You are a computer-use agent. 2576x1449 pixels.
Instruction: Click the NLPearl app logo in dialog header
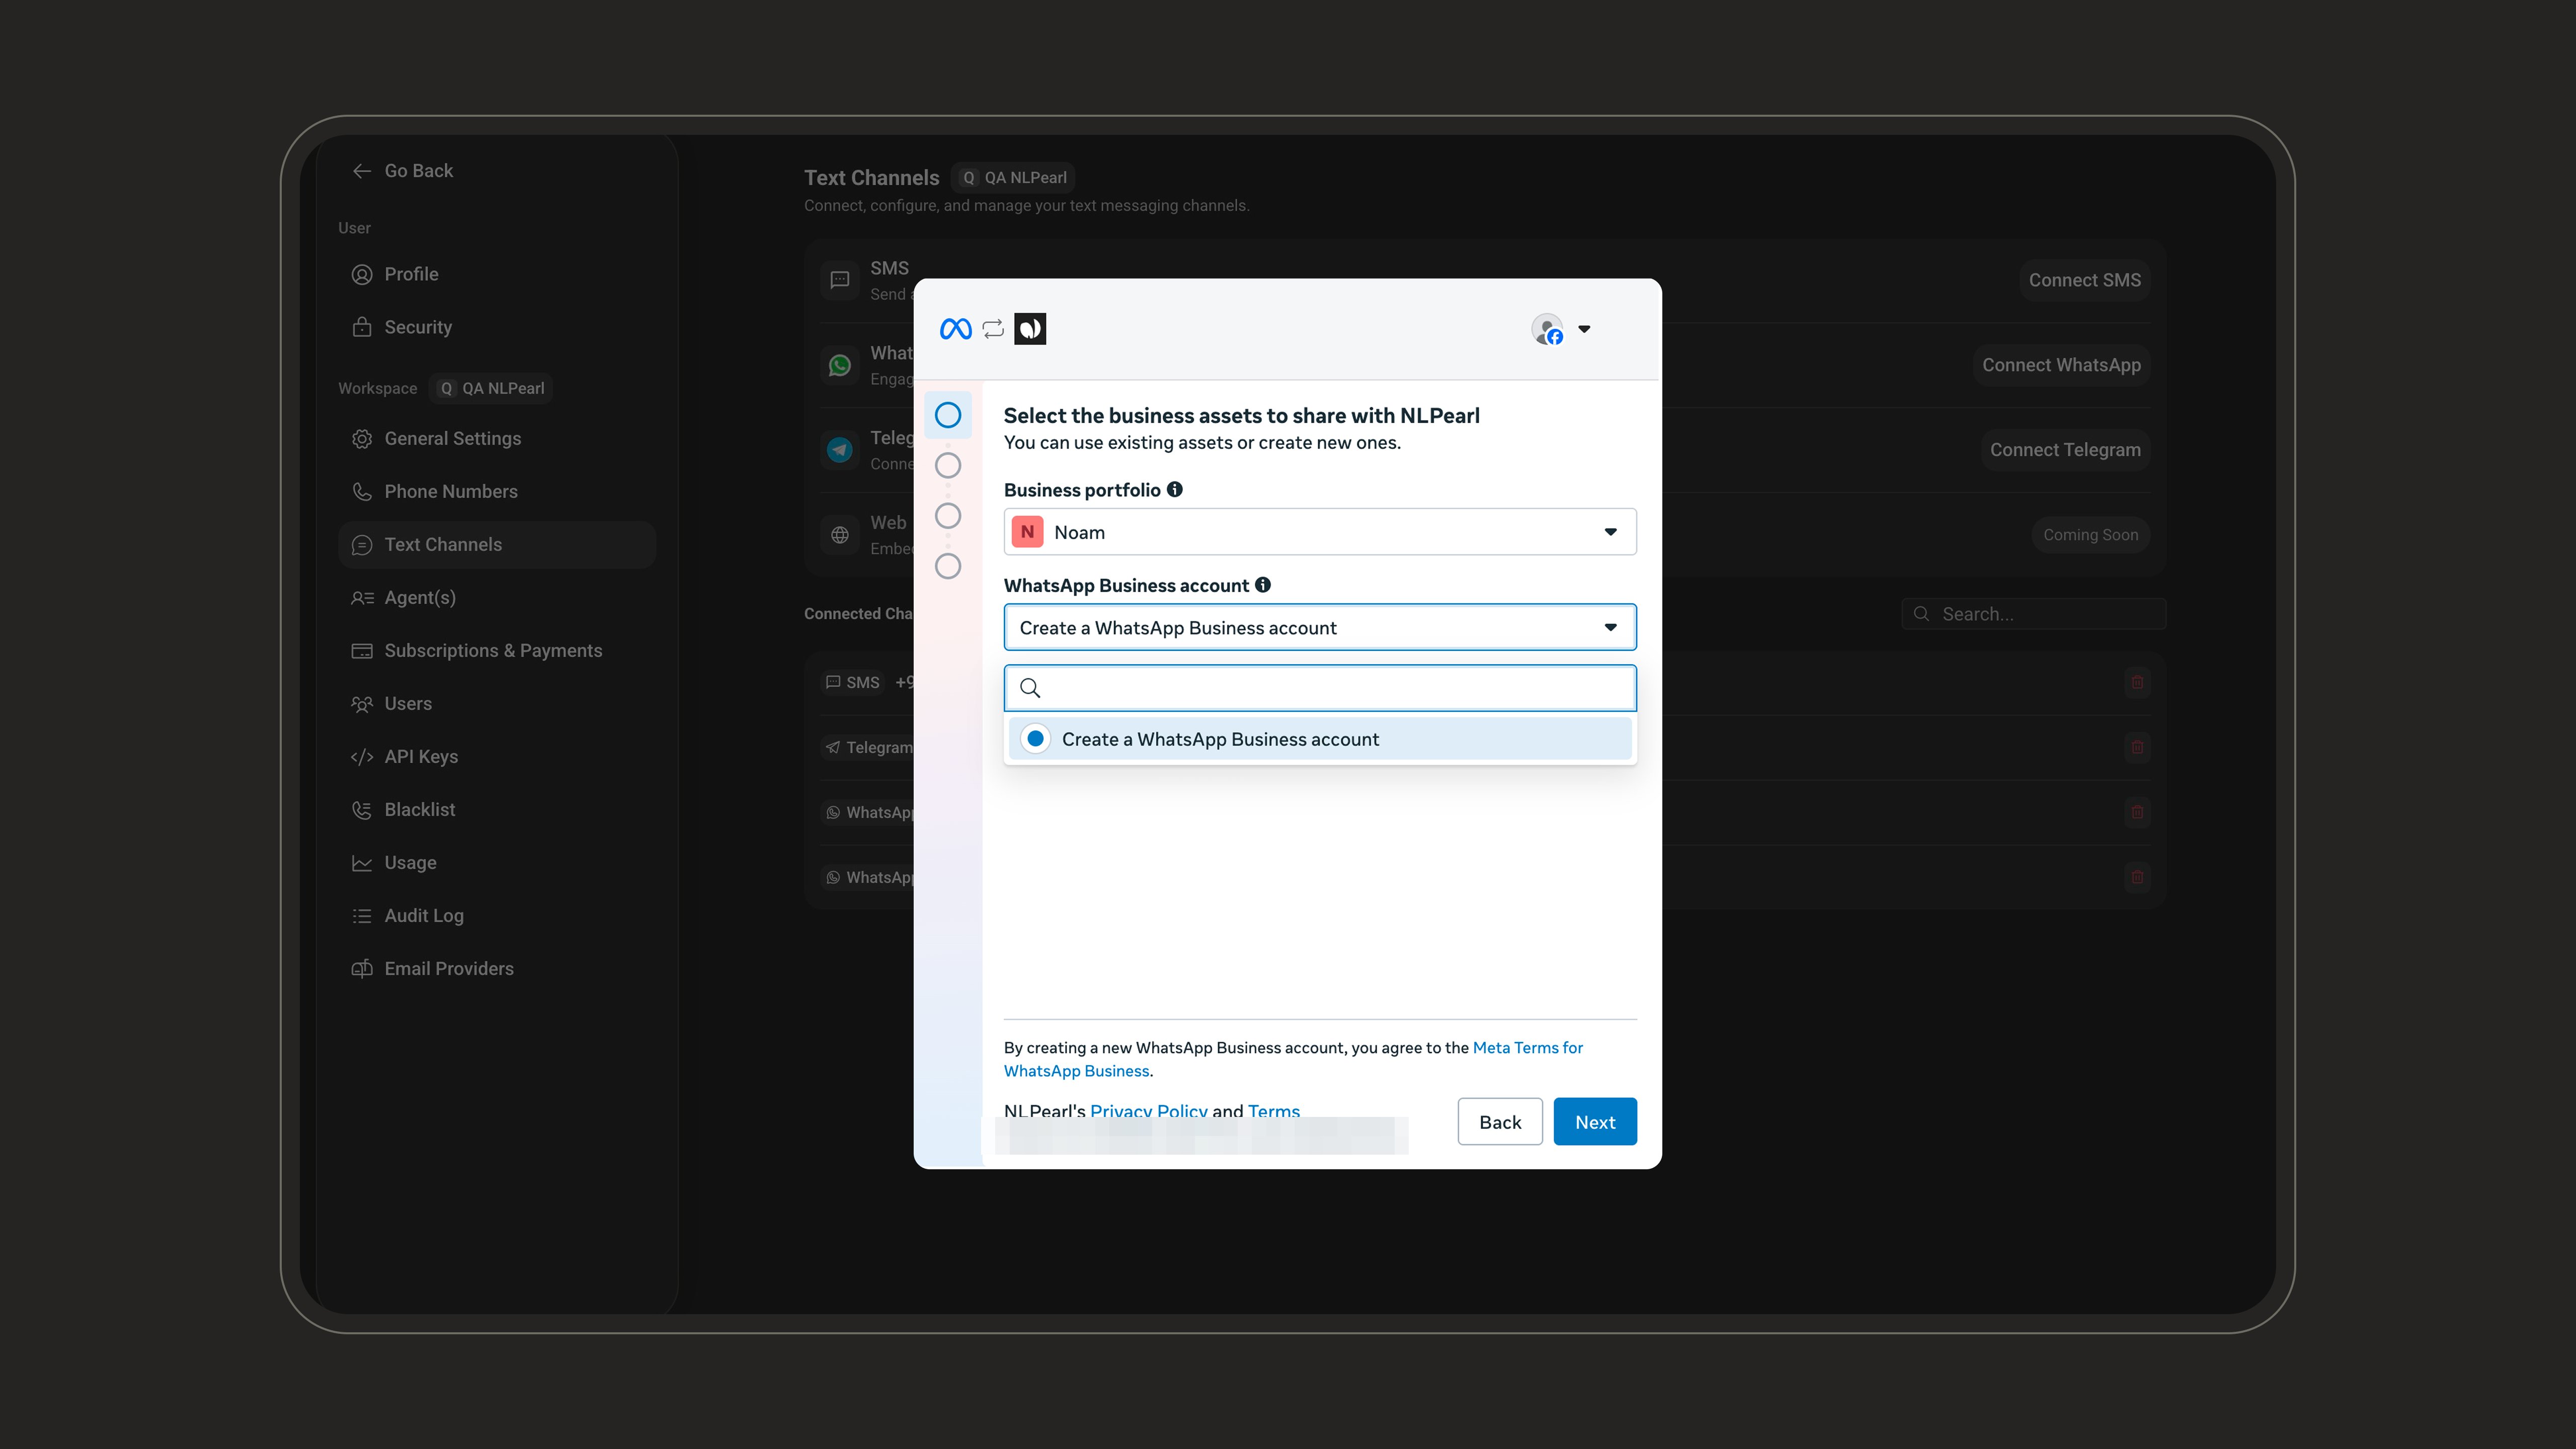tap(1030, 329)
